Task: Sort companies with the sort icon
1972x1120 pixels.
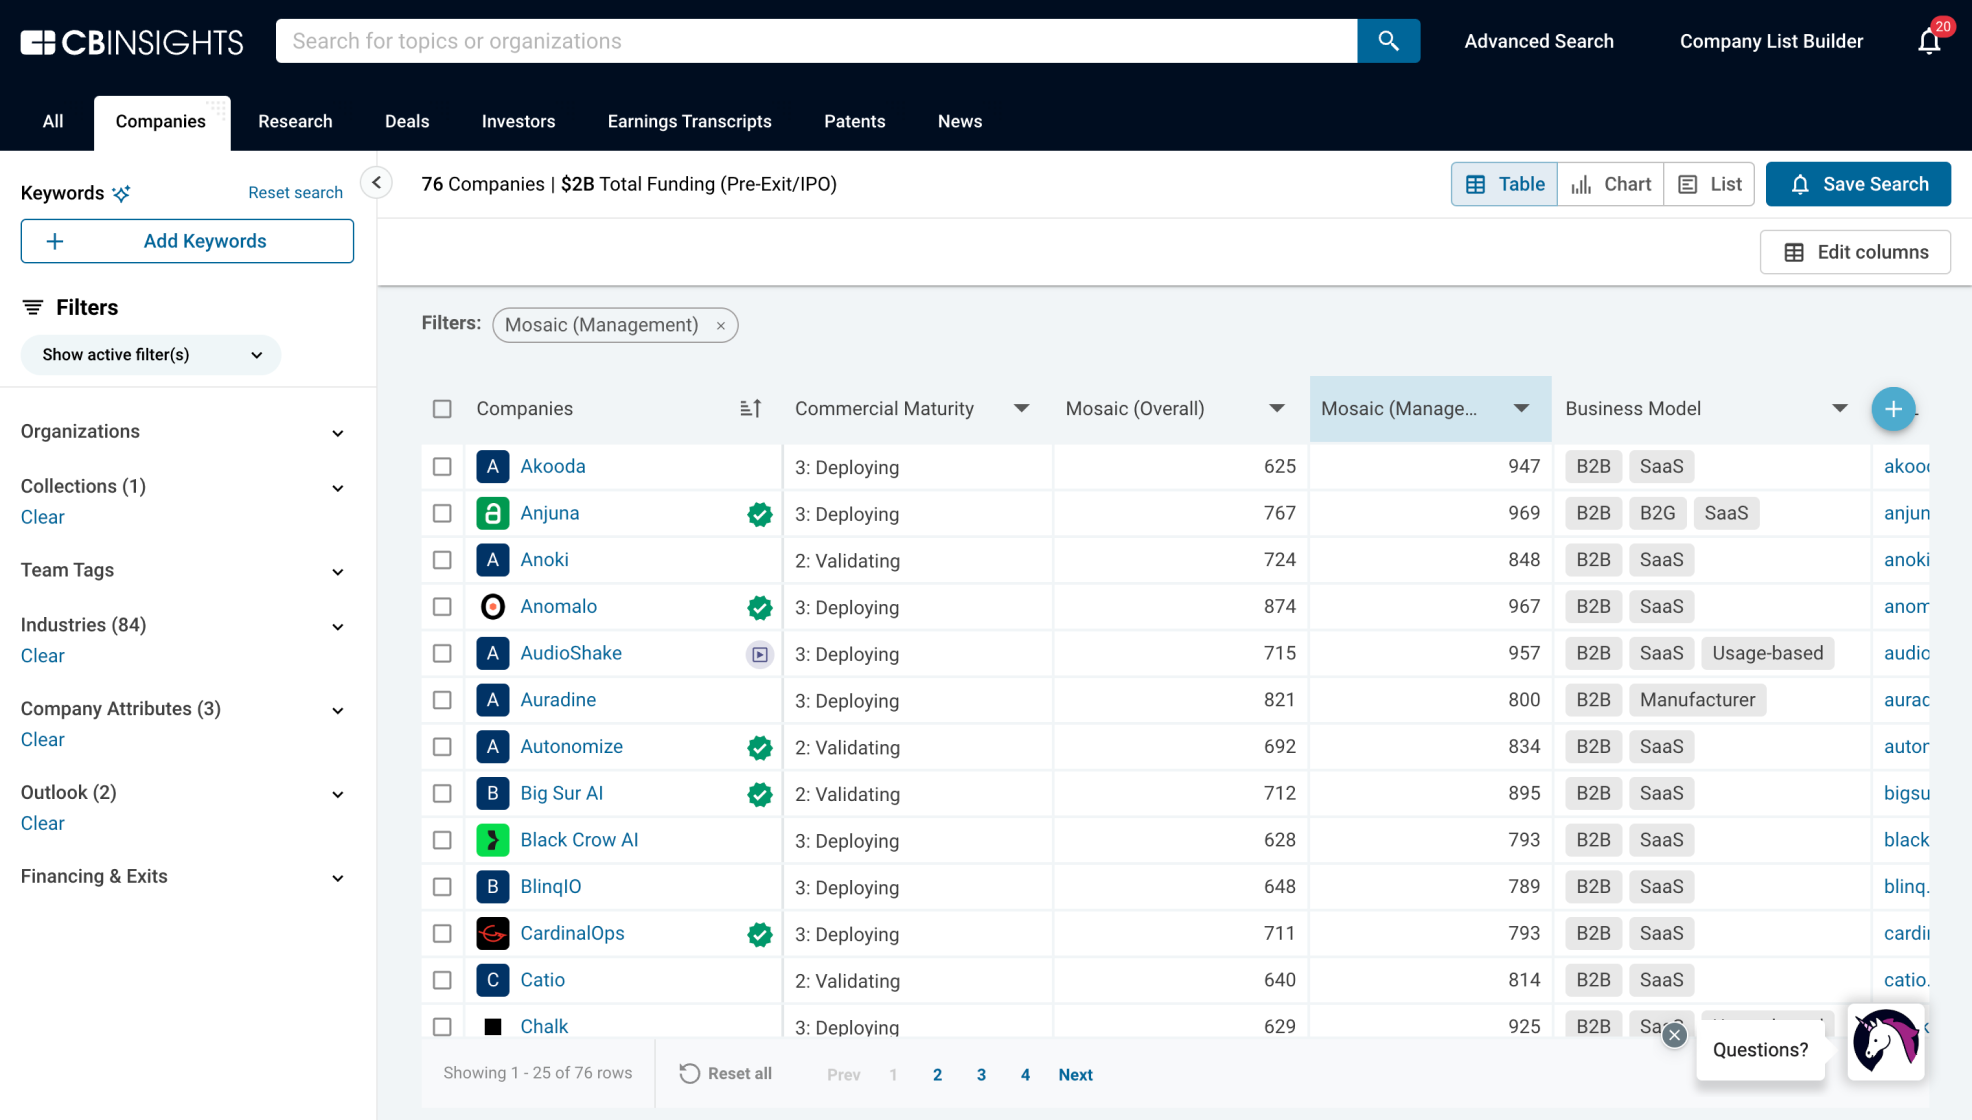Action: 751,408
